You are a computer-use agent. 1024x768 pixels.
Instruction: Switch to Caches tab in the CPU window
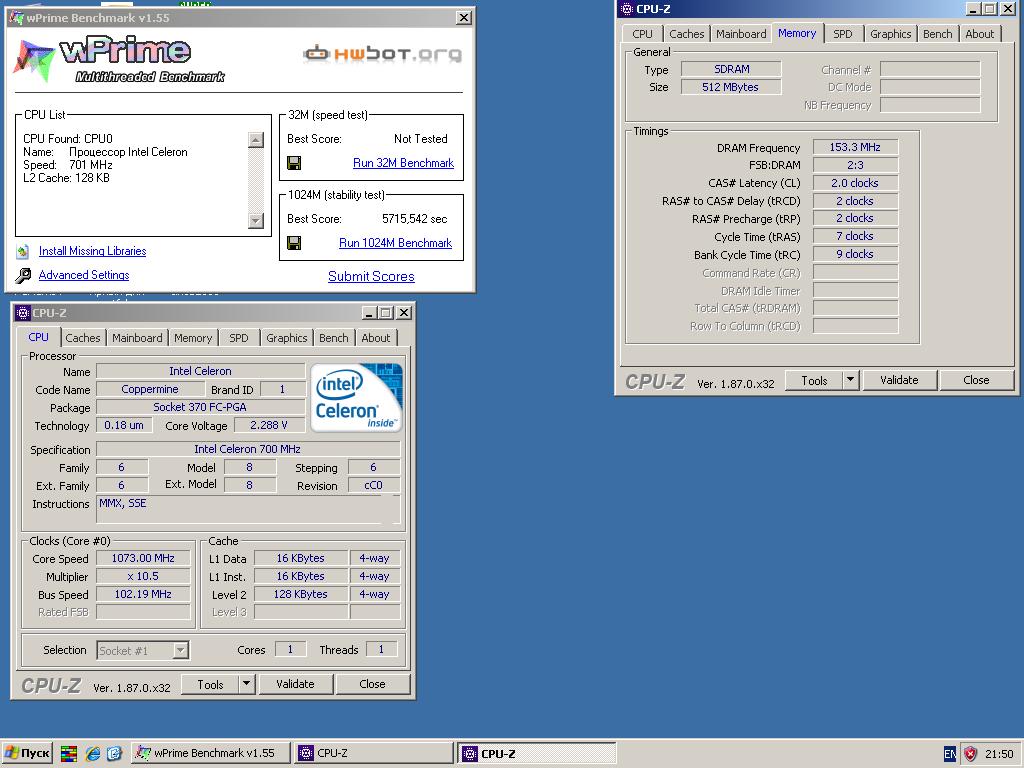coord(83,338)
